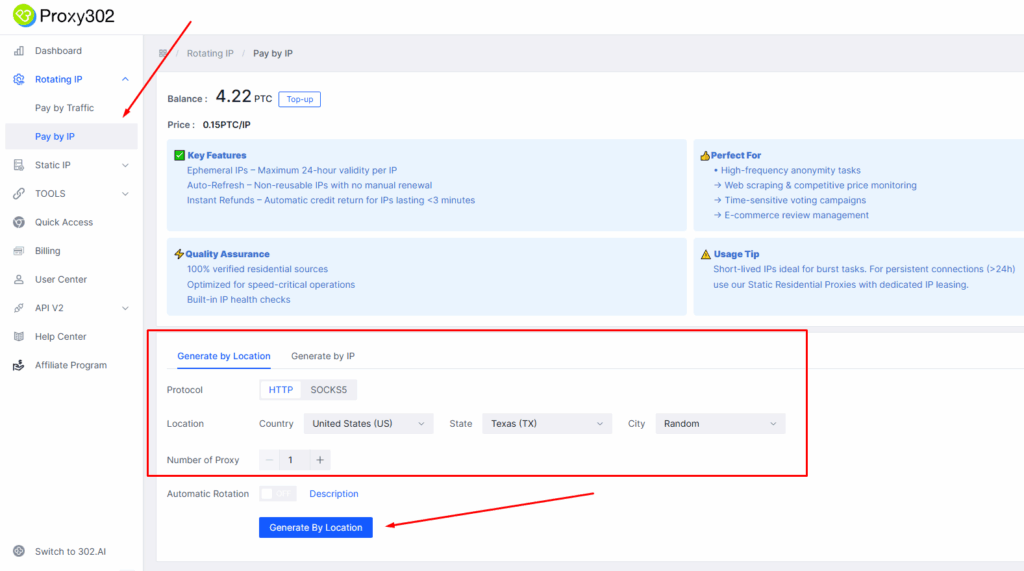Expand the API V2 menu chevron
1024x571 pixels.
click(x=125, y=308)
